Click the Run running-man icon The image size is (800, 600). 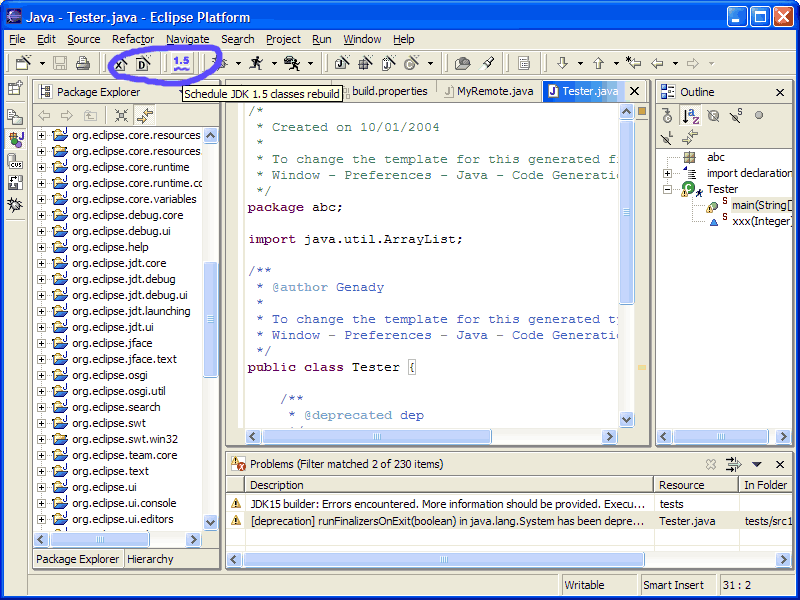pyautogui.click(x=257, y=63)
